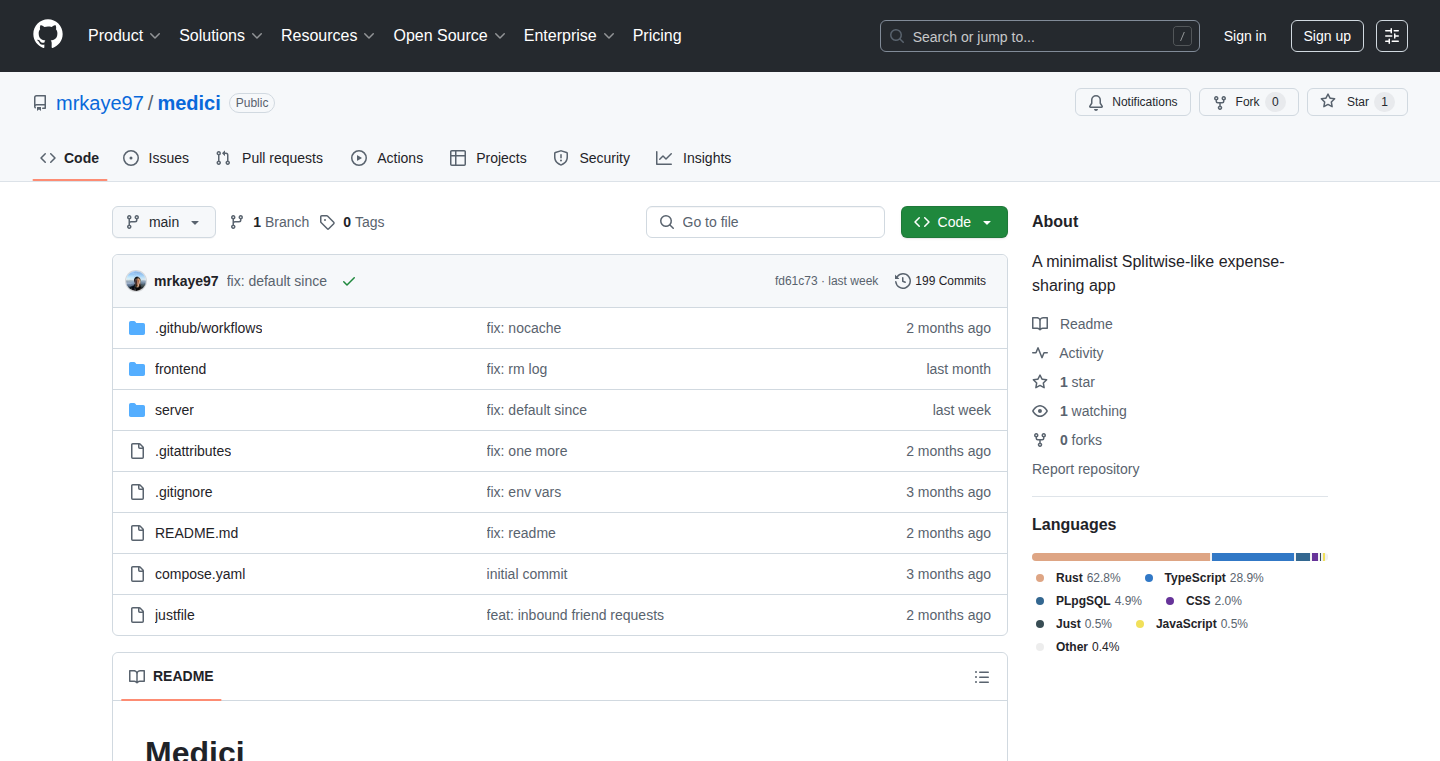Click the server folder icon
The height and width of the screenshot is (761, 1440).
tap(137, 410)
